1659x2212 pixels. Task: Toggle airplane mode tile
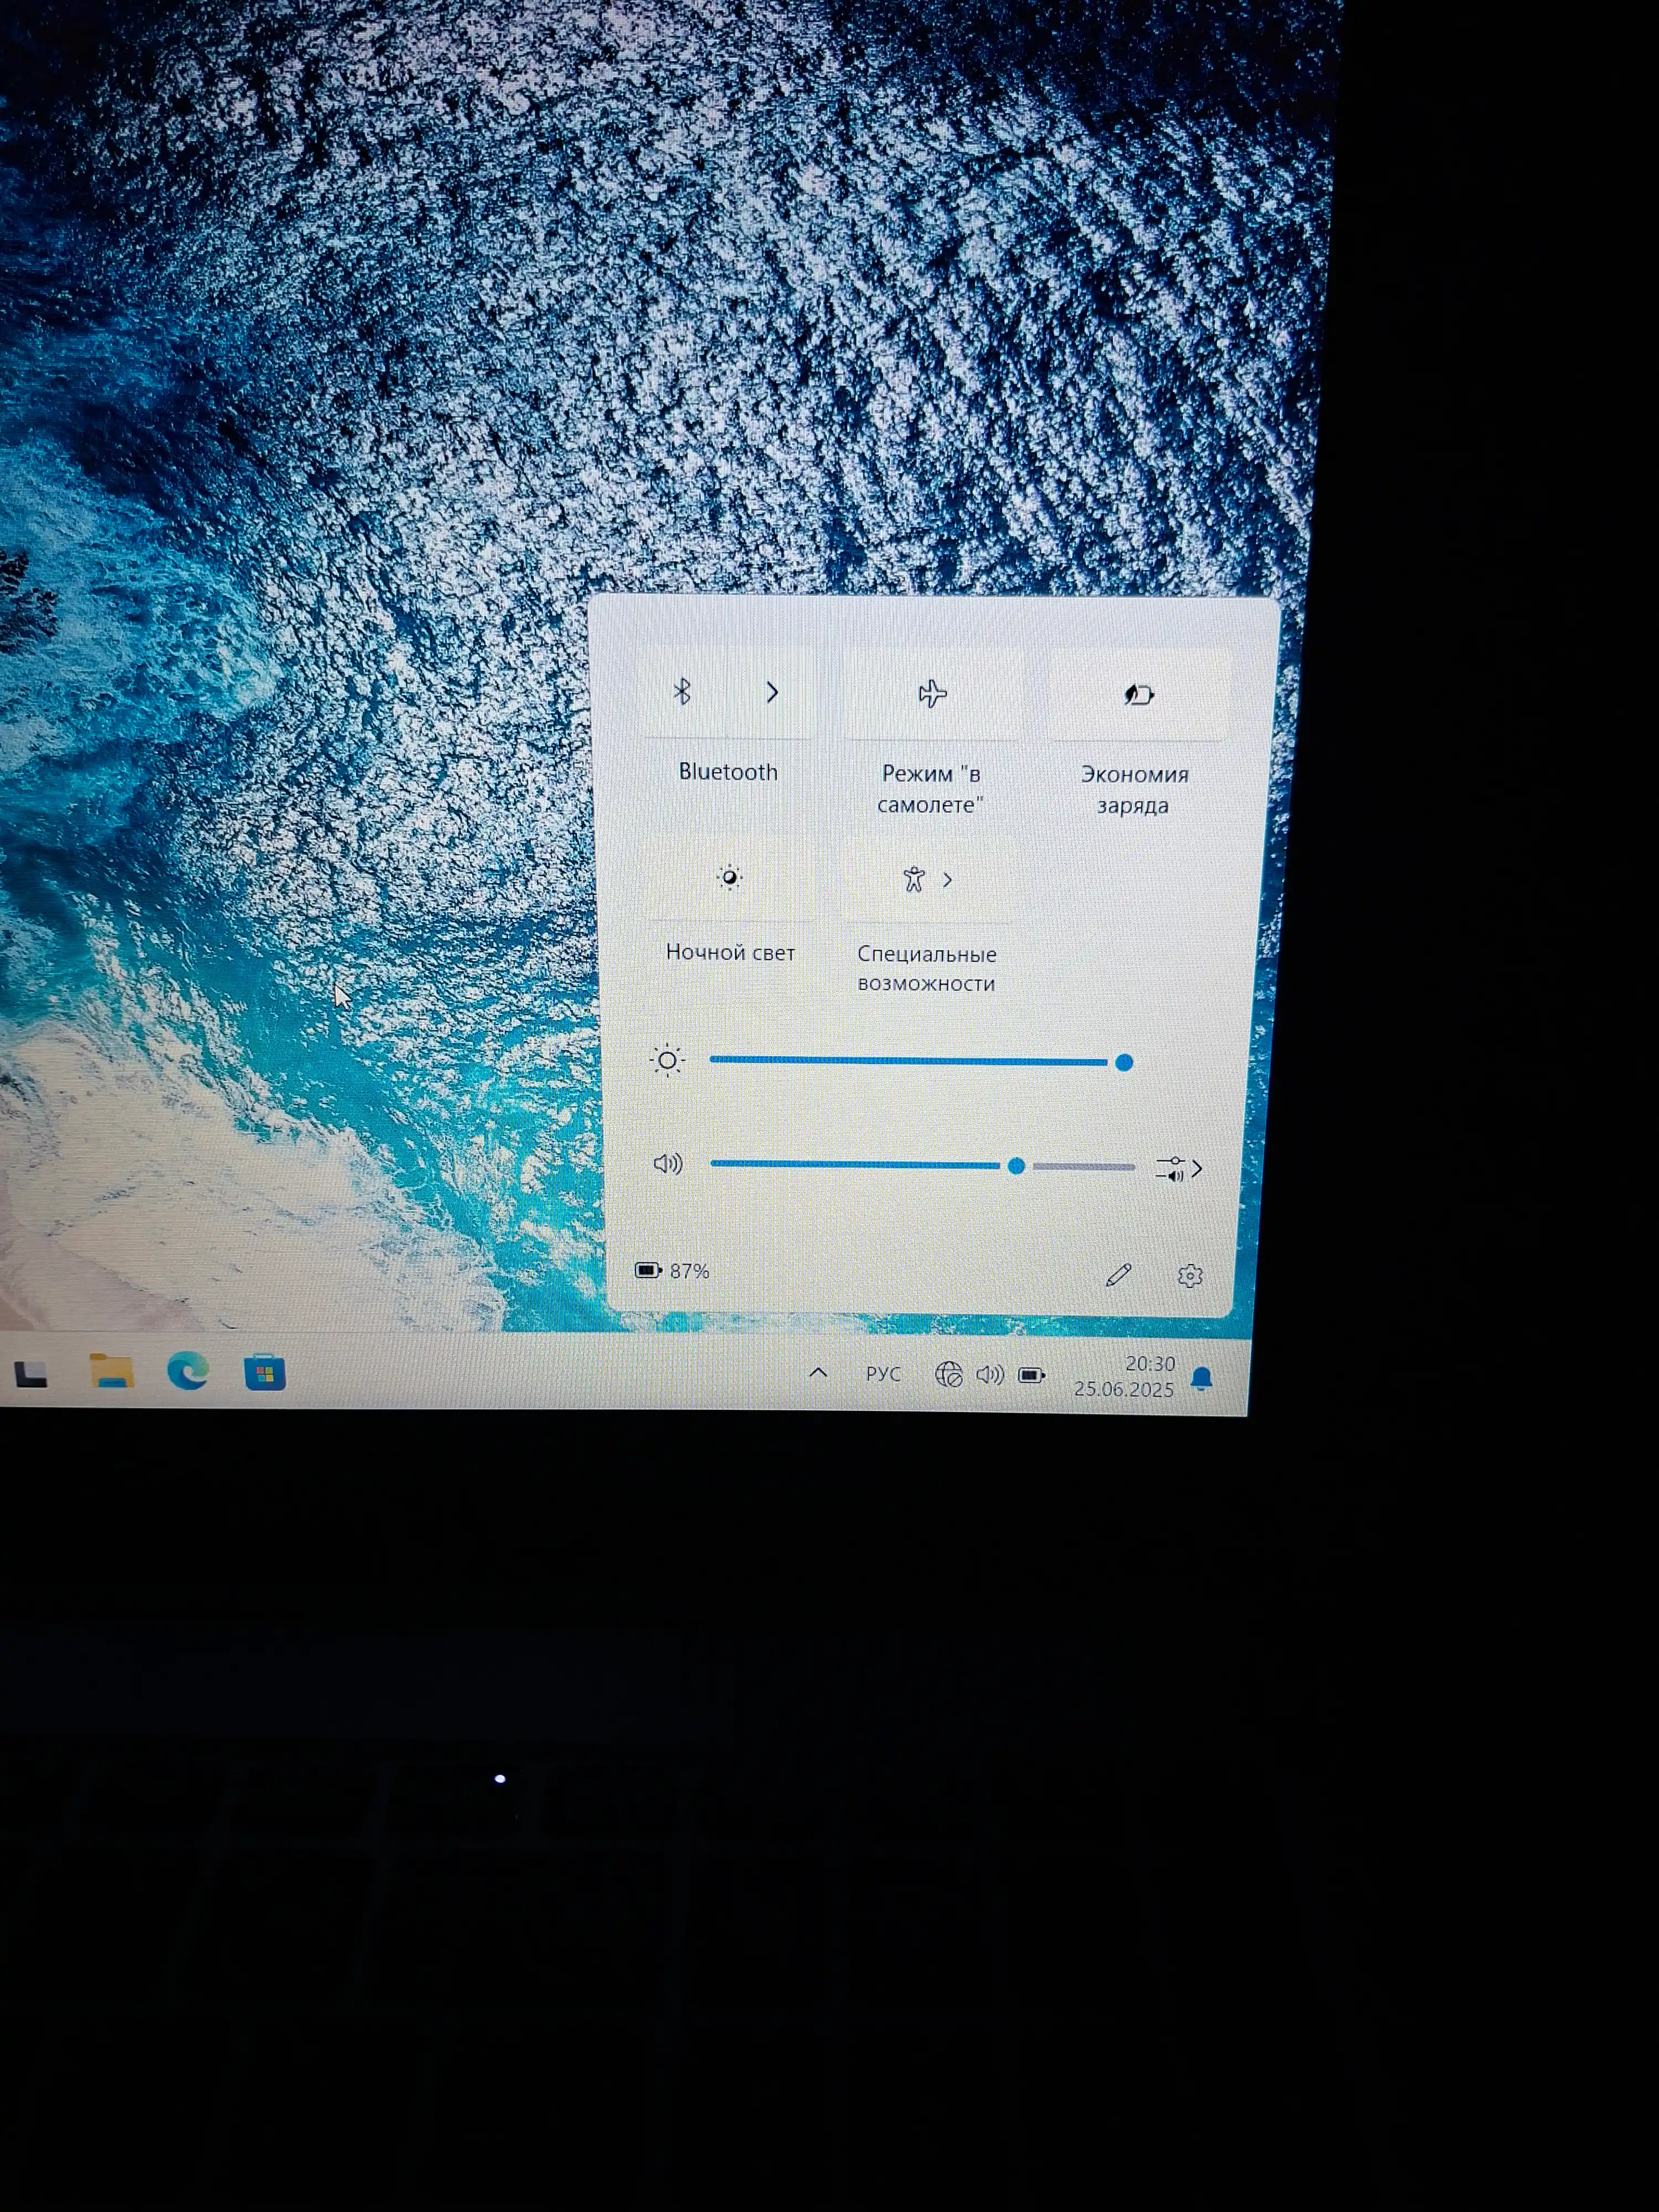pos(933,694)
